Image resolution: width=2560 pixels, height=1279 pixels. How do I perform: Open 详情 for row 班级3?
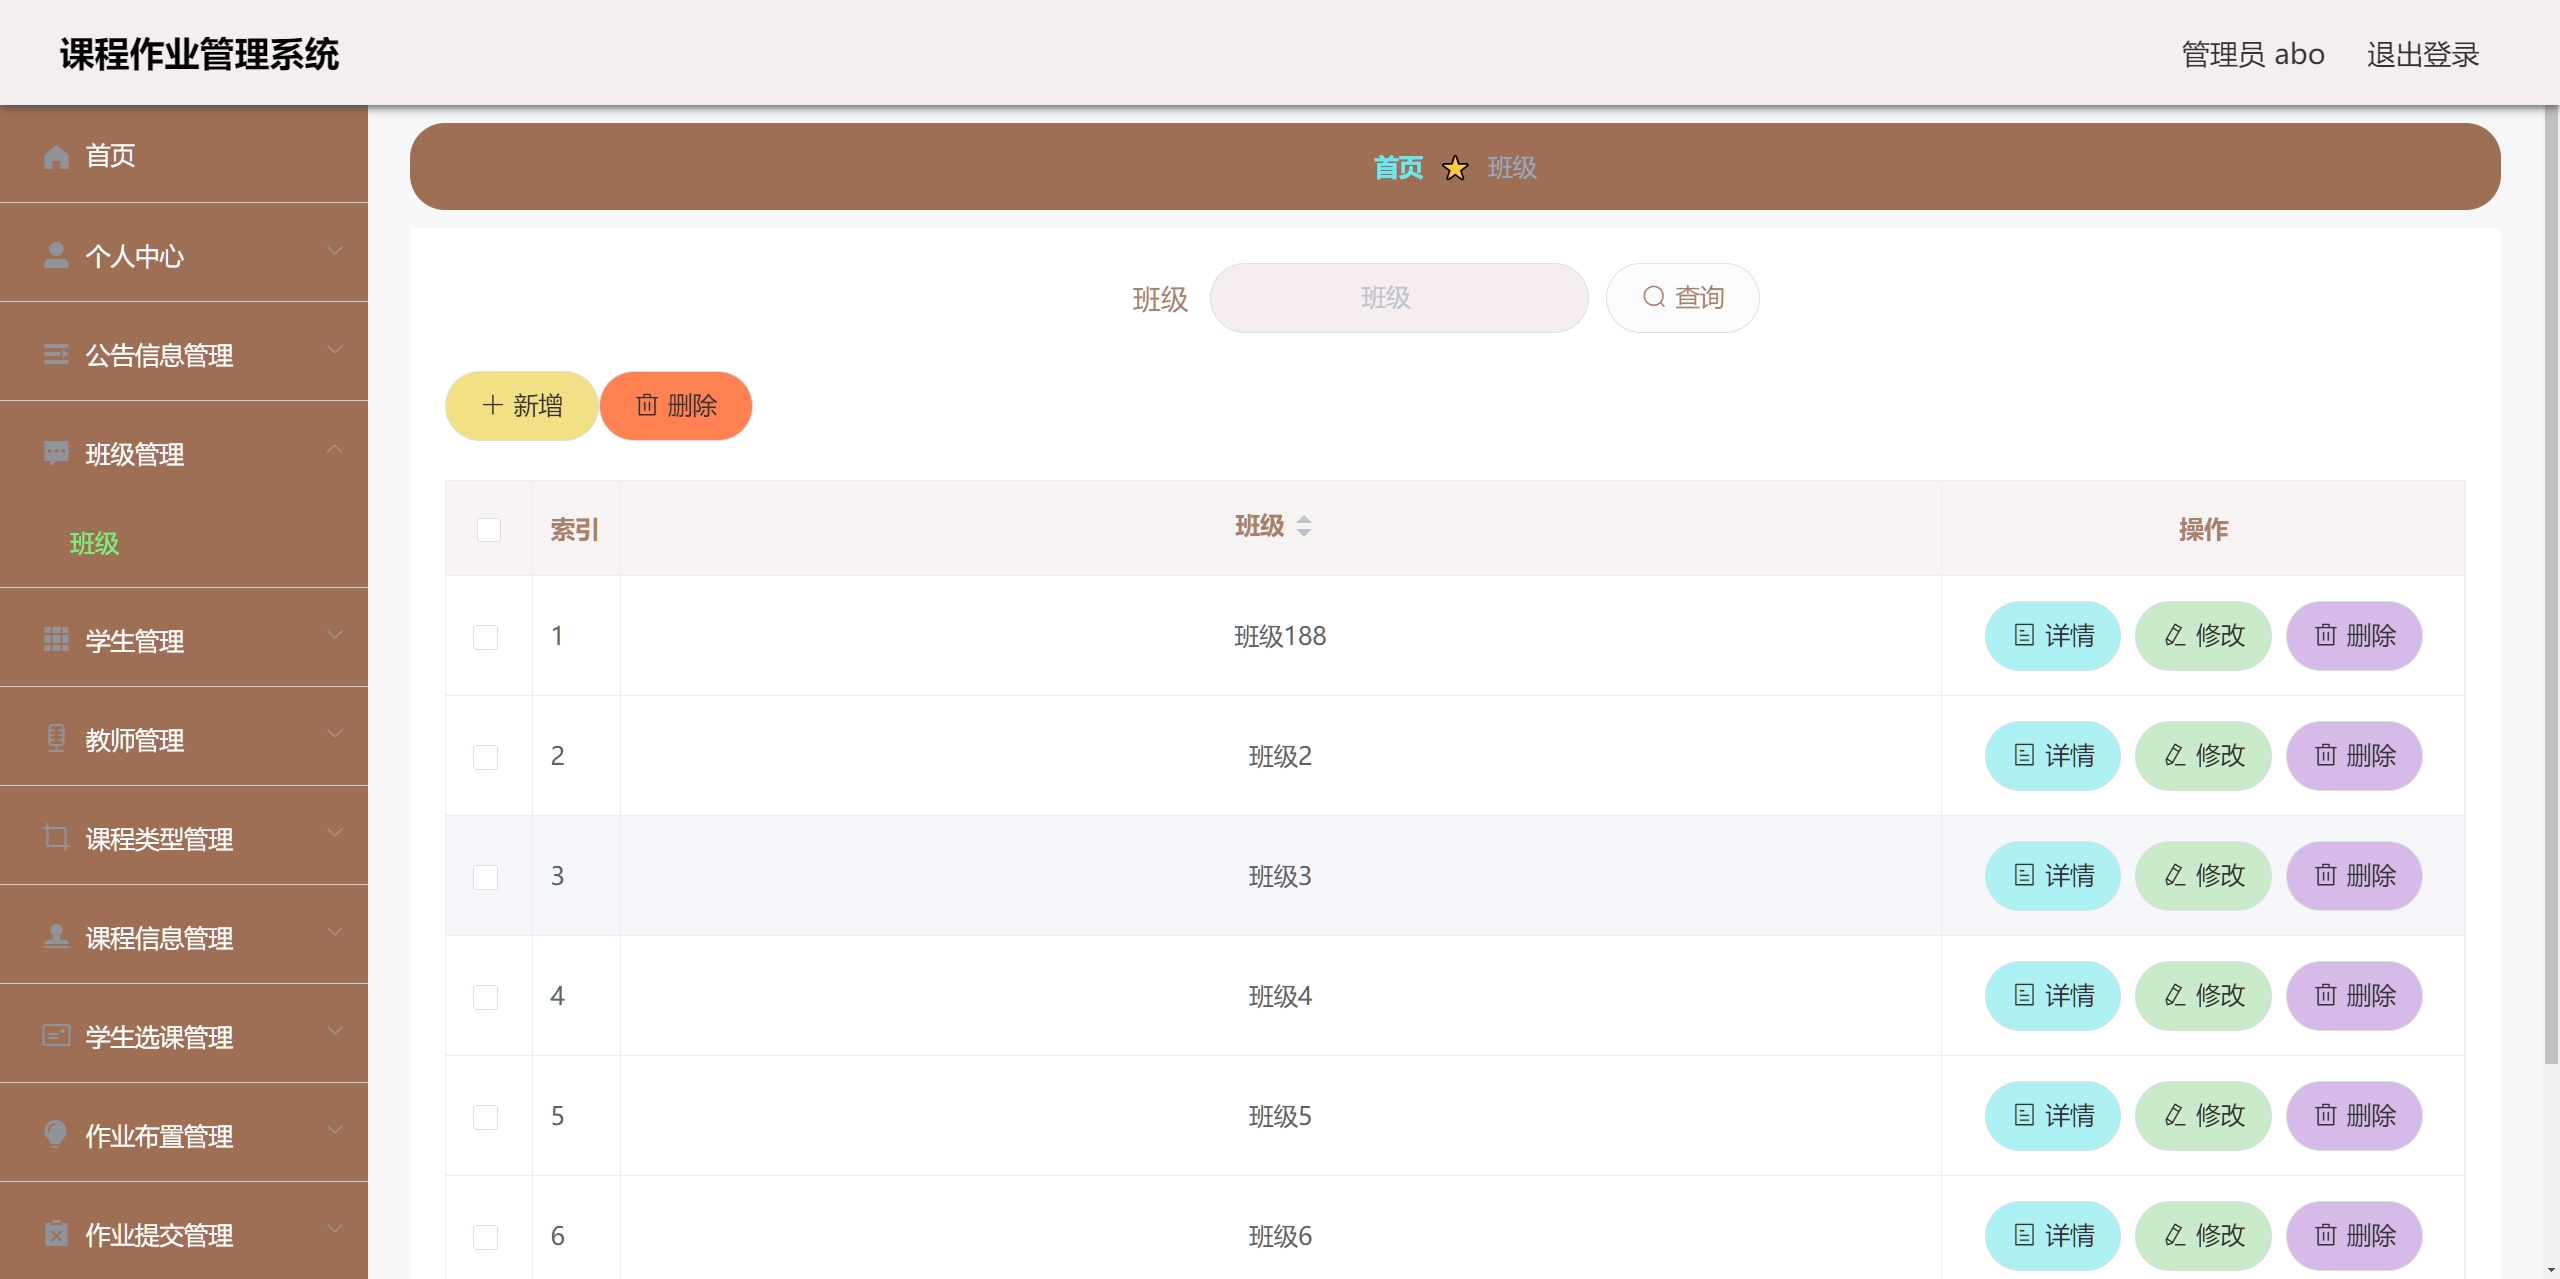pos(2052,876)
